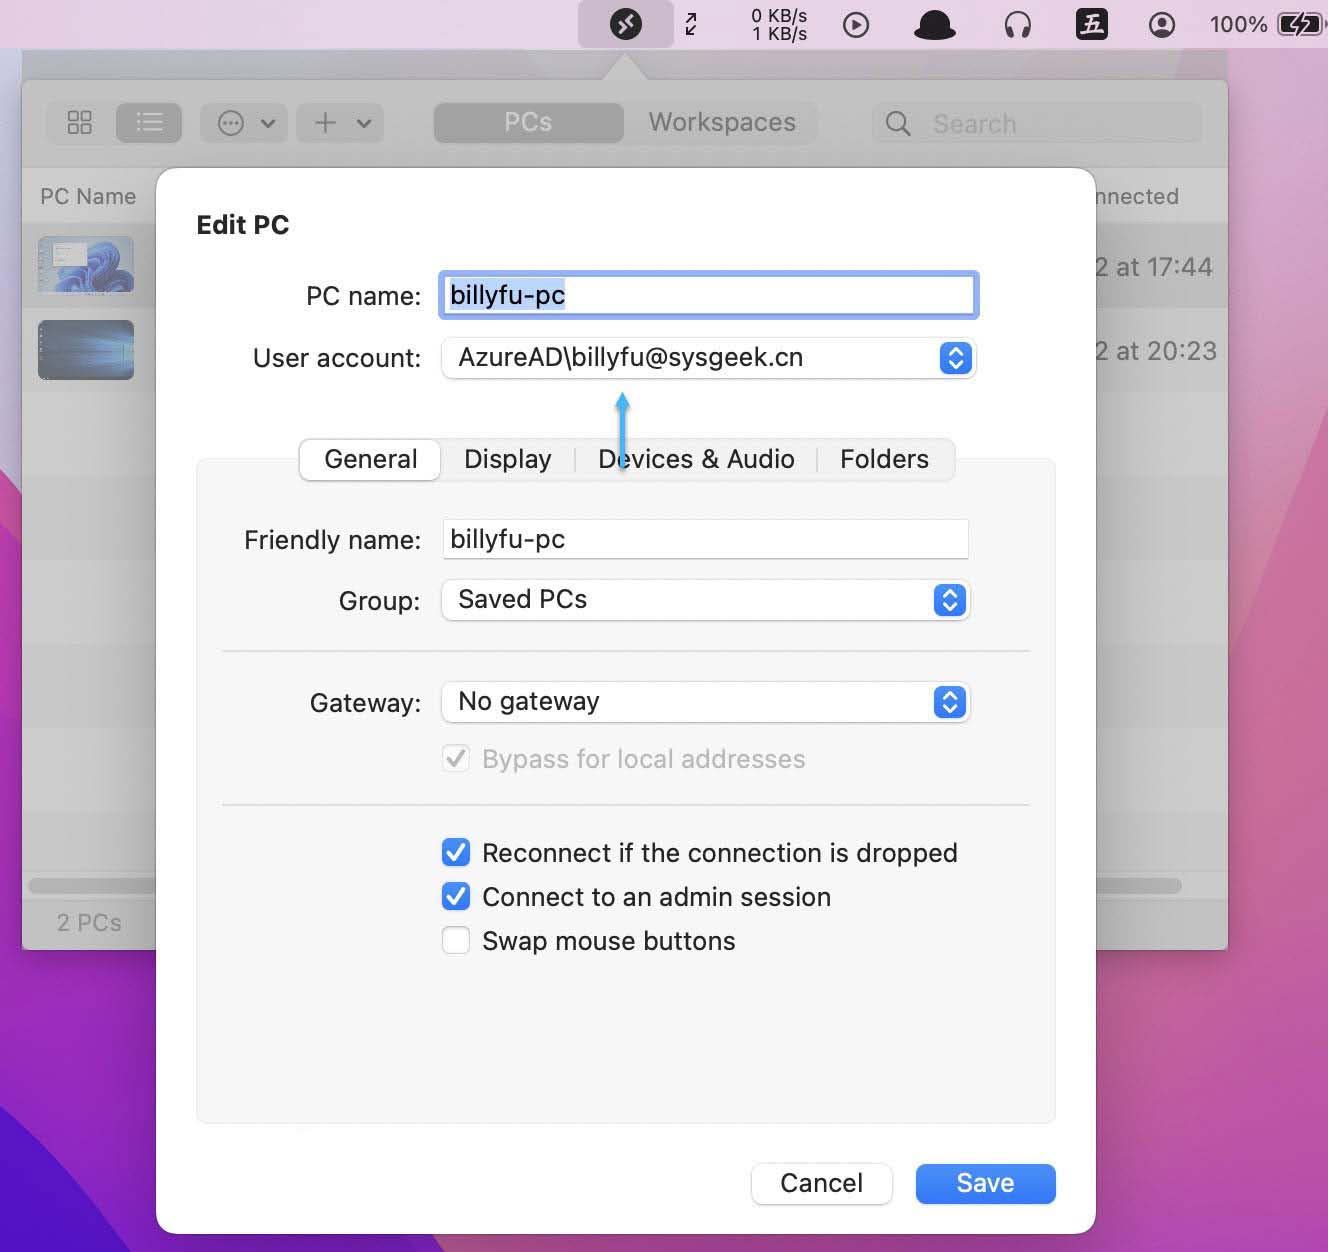Click the Remote Desktop menu bar icon
The image size is (1328, 1252).
point(625,23)
